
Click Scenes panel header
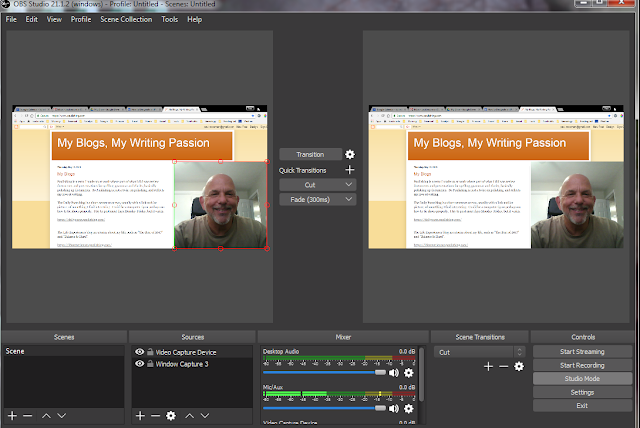click(x=64, y=337)
